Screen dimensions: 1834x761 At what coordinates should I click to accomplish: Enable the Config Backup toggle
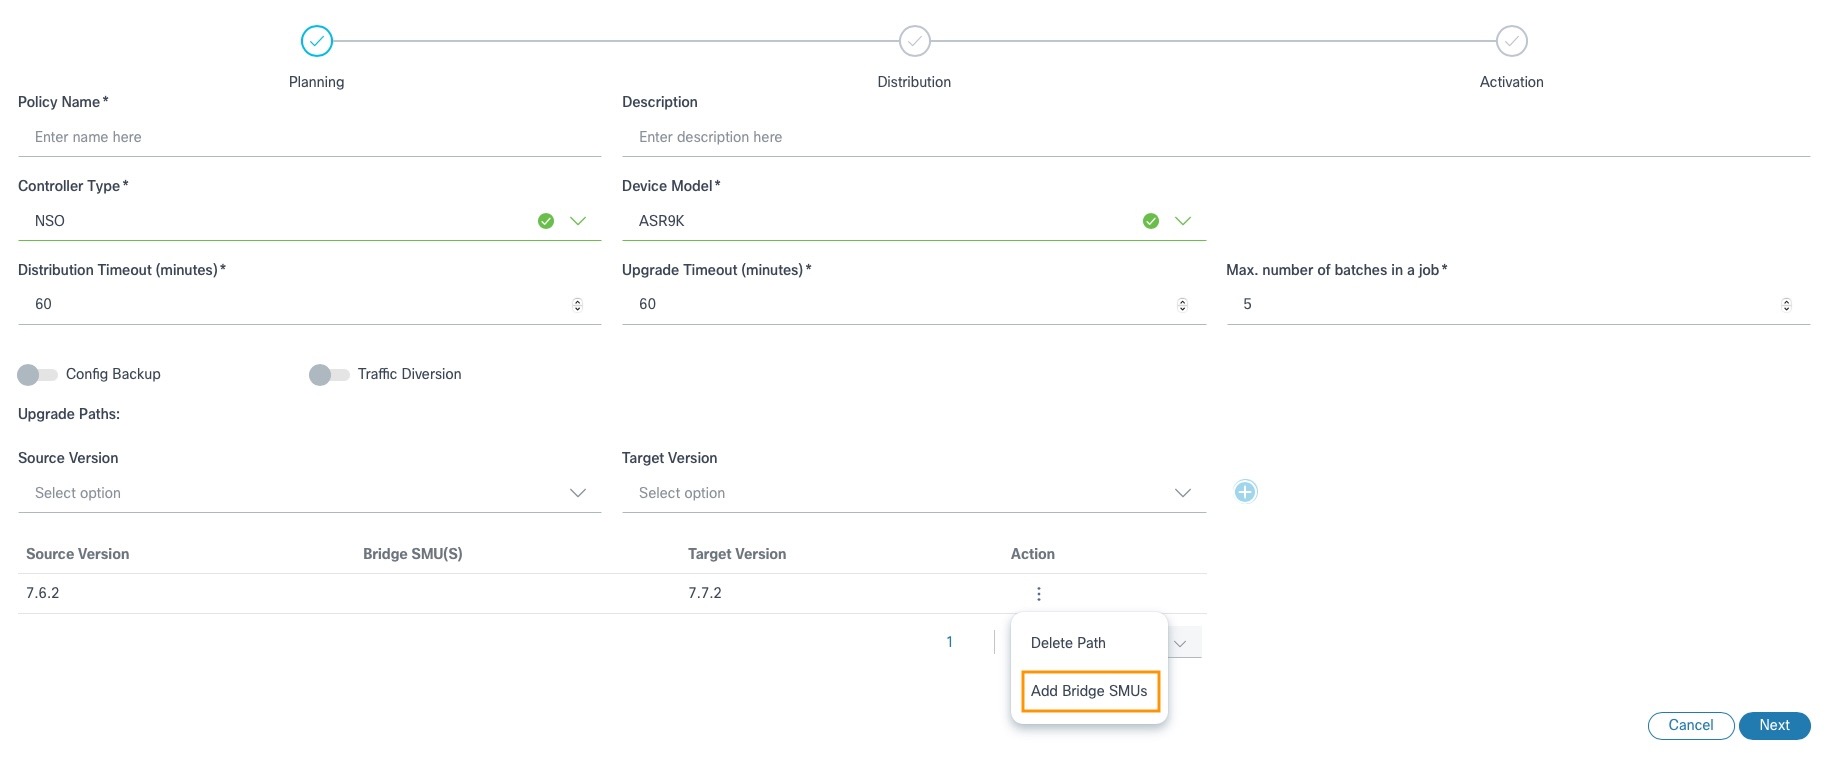point(38,375)
